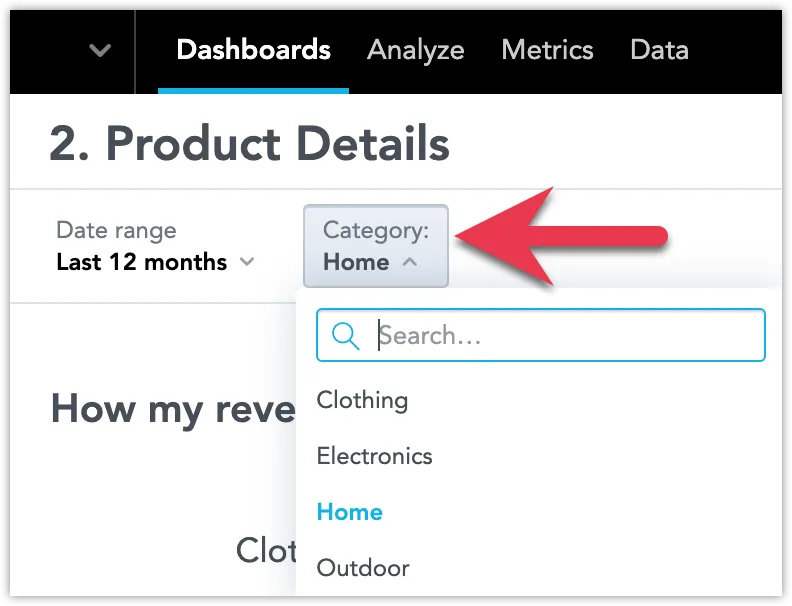Open the Date range Last 12 months filter
The height and width of the screenshot is (606, 792).
156,246
